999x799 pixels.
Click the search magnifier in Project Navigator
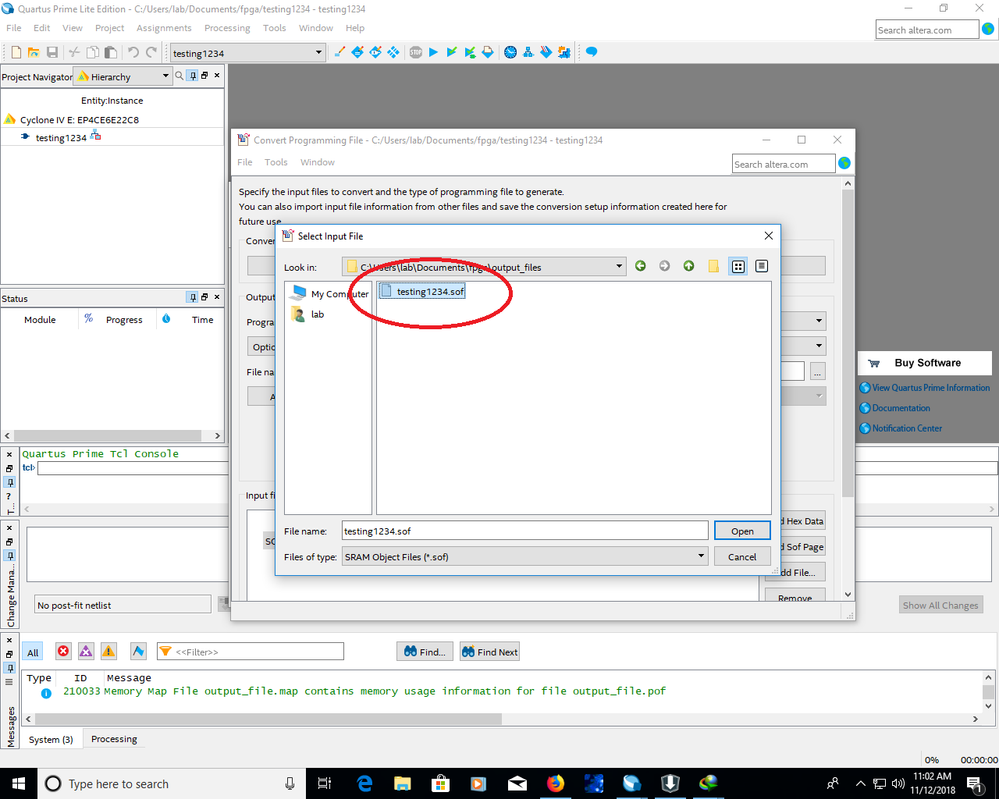pyautogui.click(x=180, y=76)
